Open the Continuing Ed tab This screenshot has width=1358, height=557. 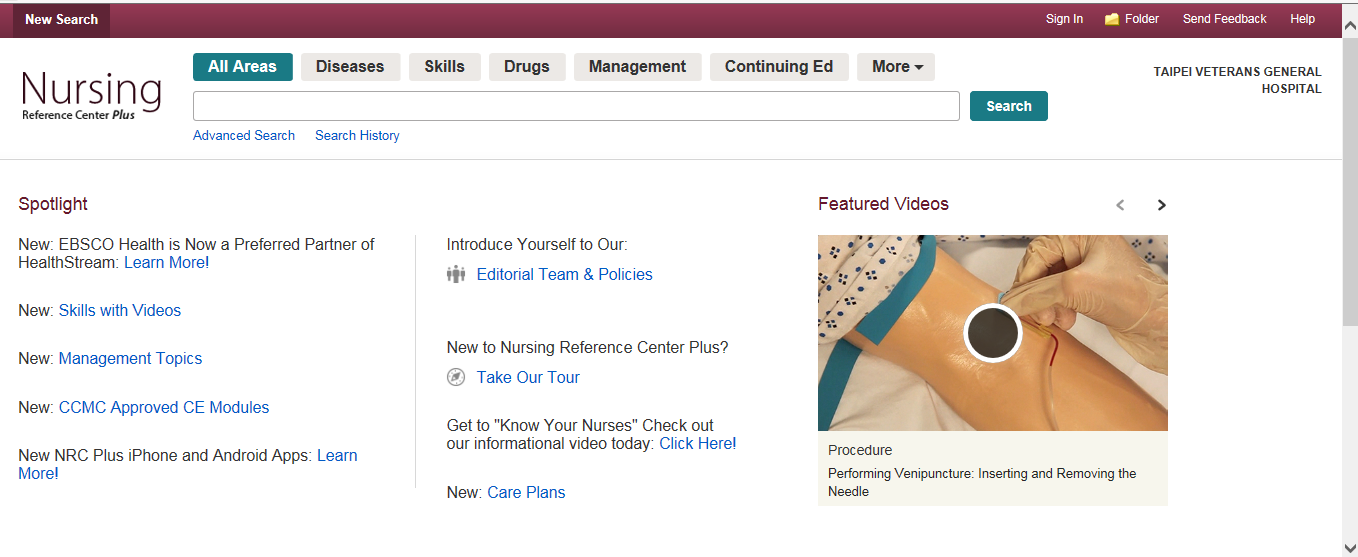(x=779, y=67)
